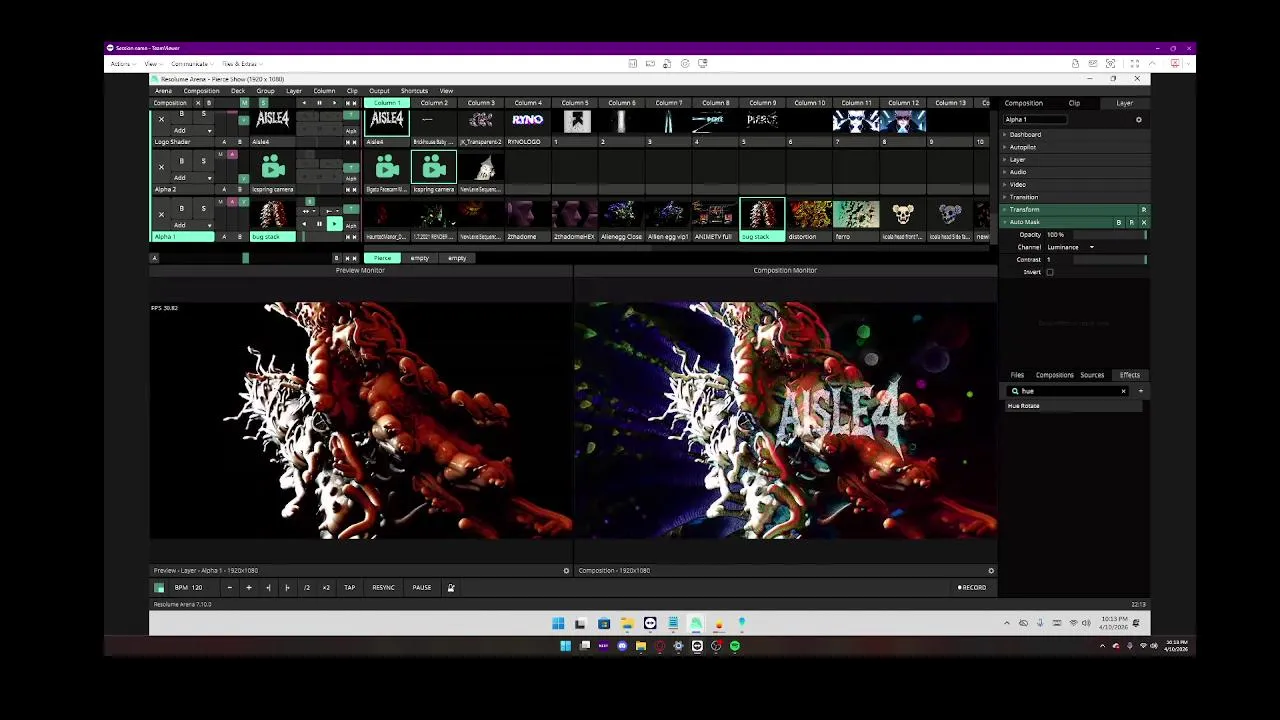Open Composition Monitor settings gear

991,570
